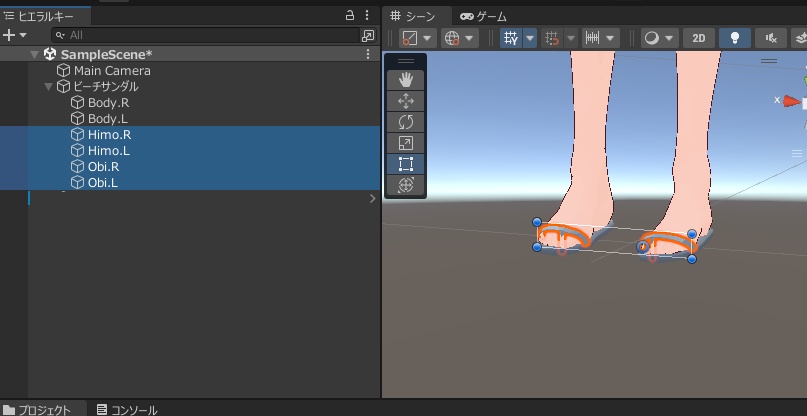The height and width of the screenshot is (416, 807).
Task: Select the Move tool
Action: pos(405,101)
